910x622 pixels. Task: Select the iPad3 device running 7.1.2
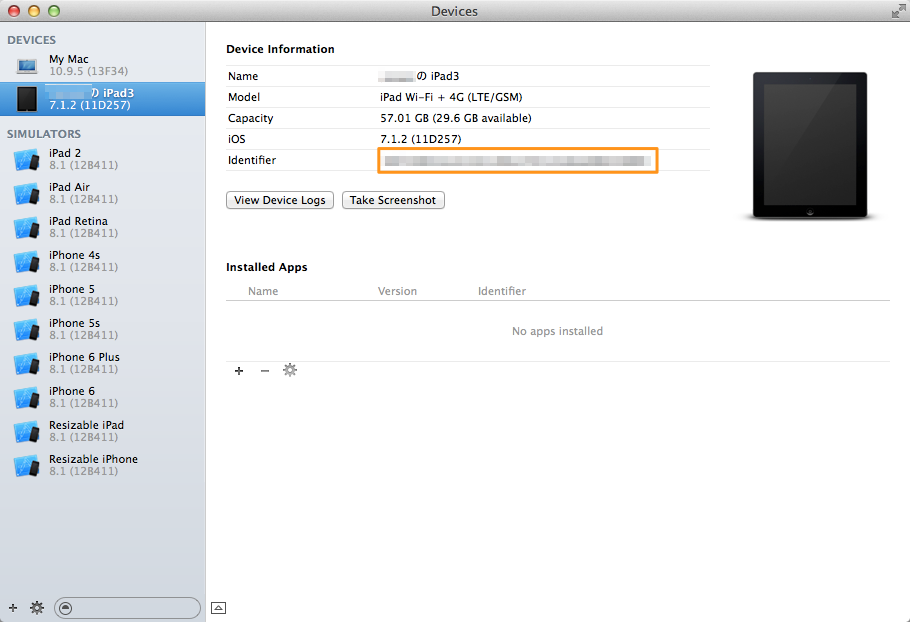tap(102, 99)
